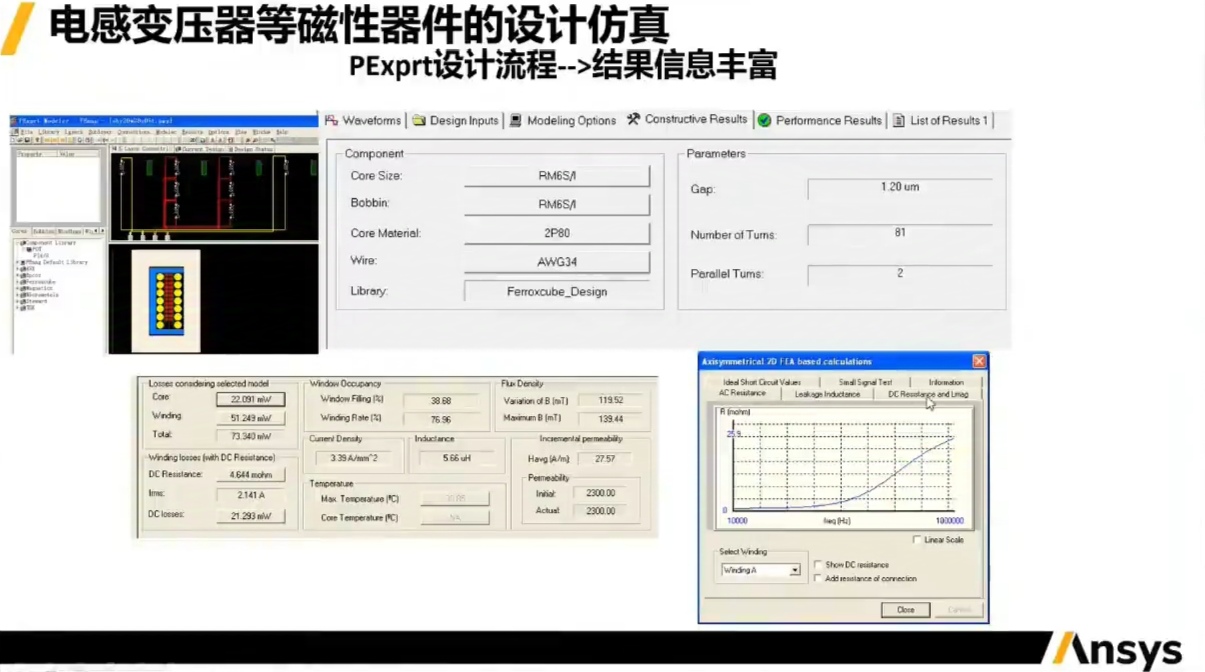
Task: Click the Core loss 22.091 mW button
Action: pos(250,399)
